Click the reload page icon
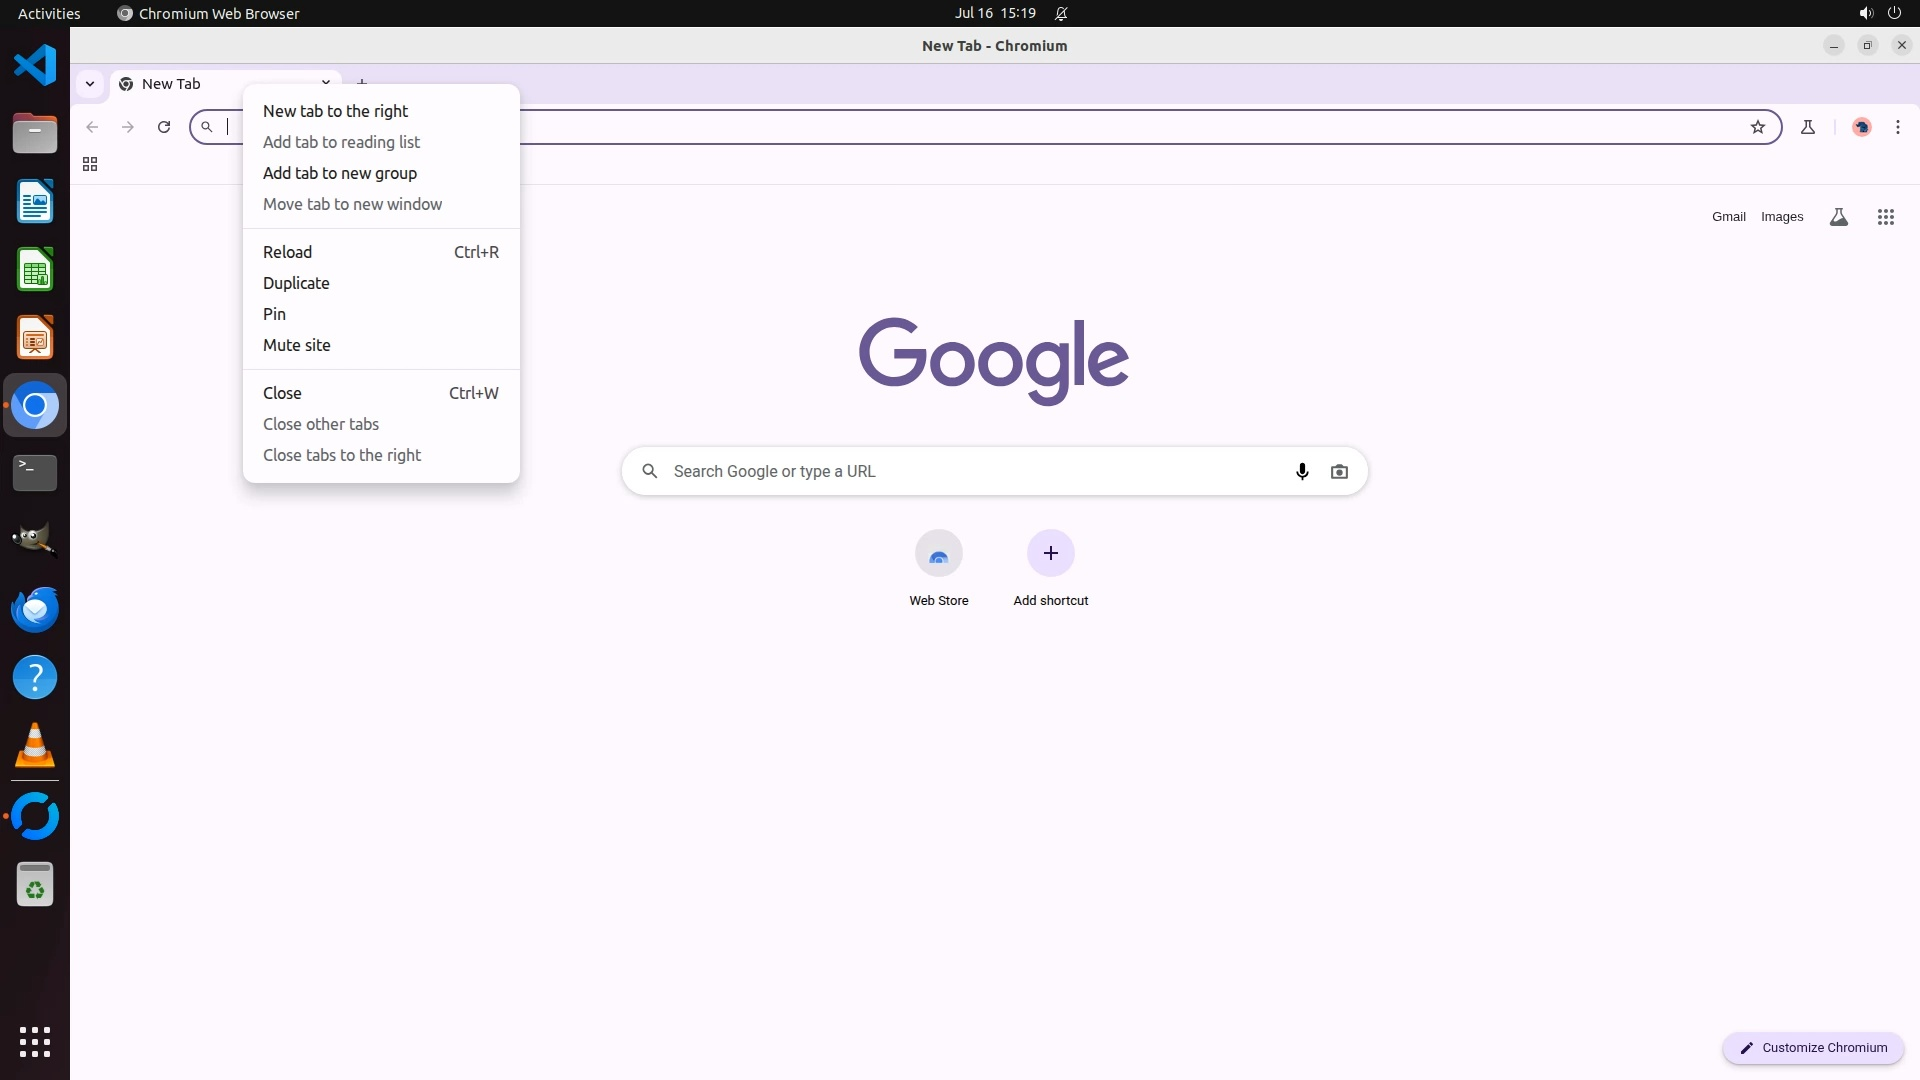 (164, 127)
